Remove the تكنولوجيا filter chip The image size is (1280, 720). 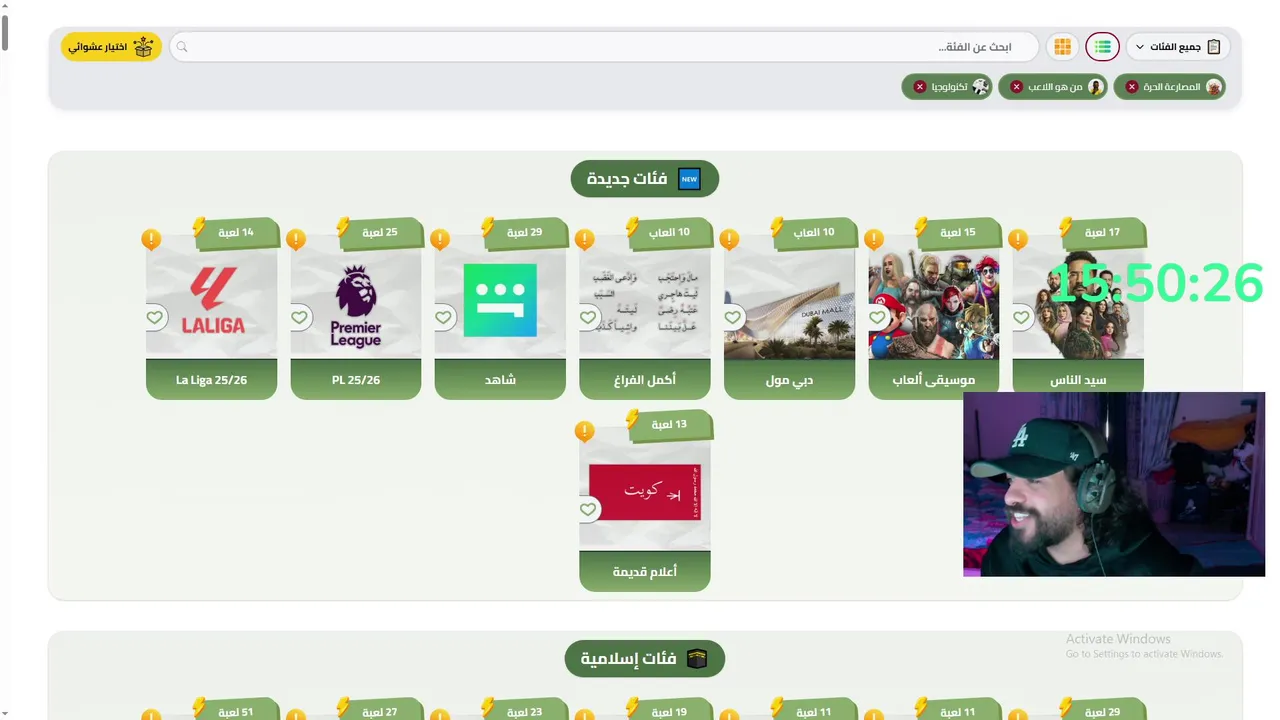920,87
